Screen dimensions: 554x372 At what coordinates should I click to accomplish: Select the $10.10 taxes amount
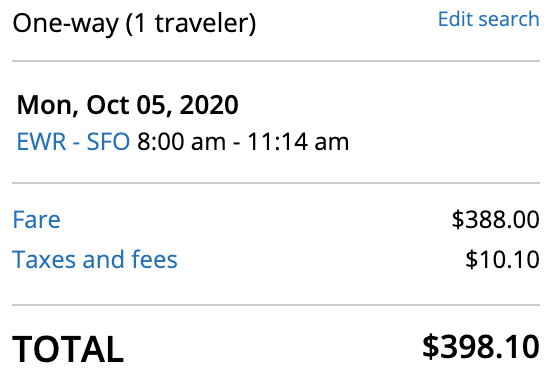coord(502,259)
